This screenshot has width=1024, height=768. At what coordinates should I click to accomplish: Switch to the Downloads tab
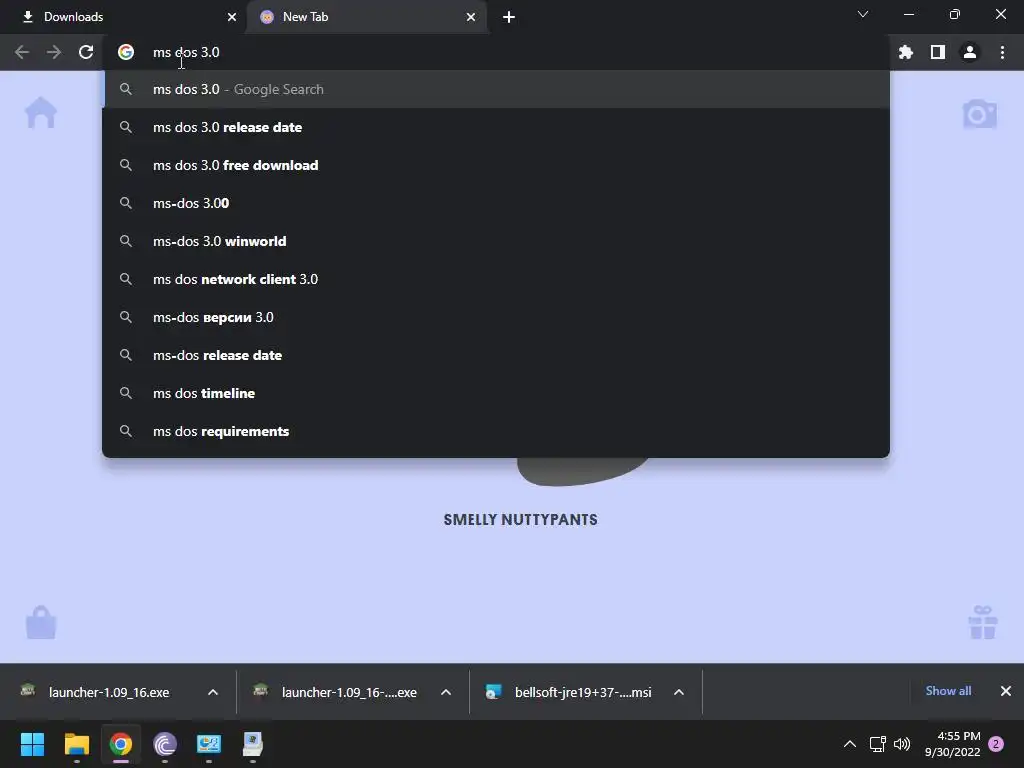(x=124, y=17)
